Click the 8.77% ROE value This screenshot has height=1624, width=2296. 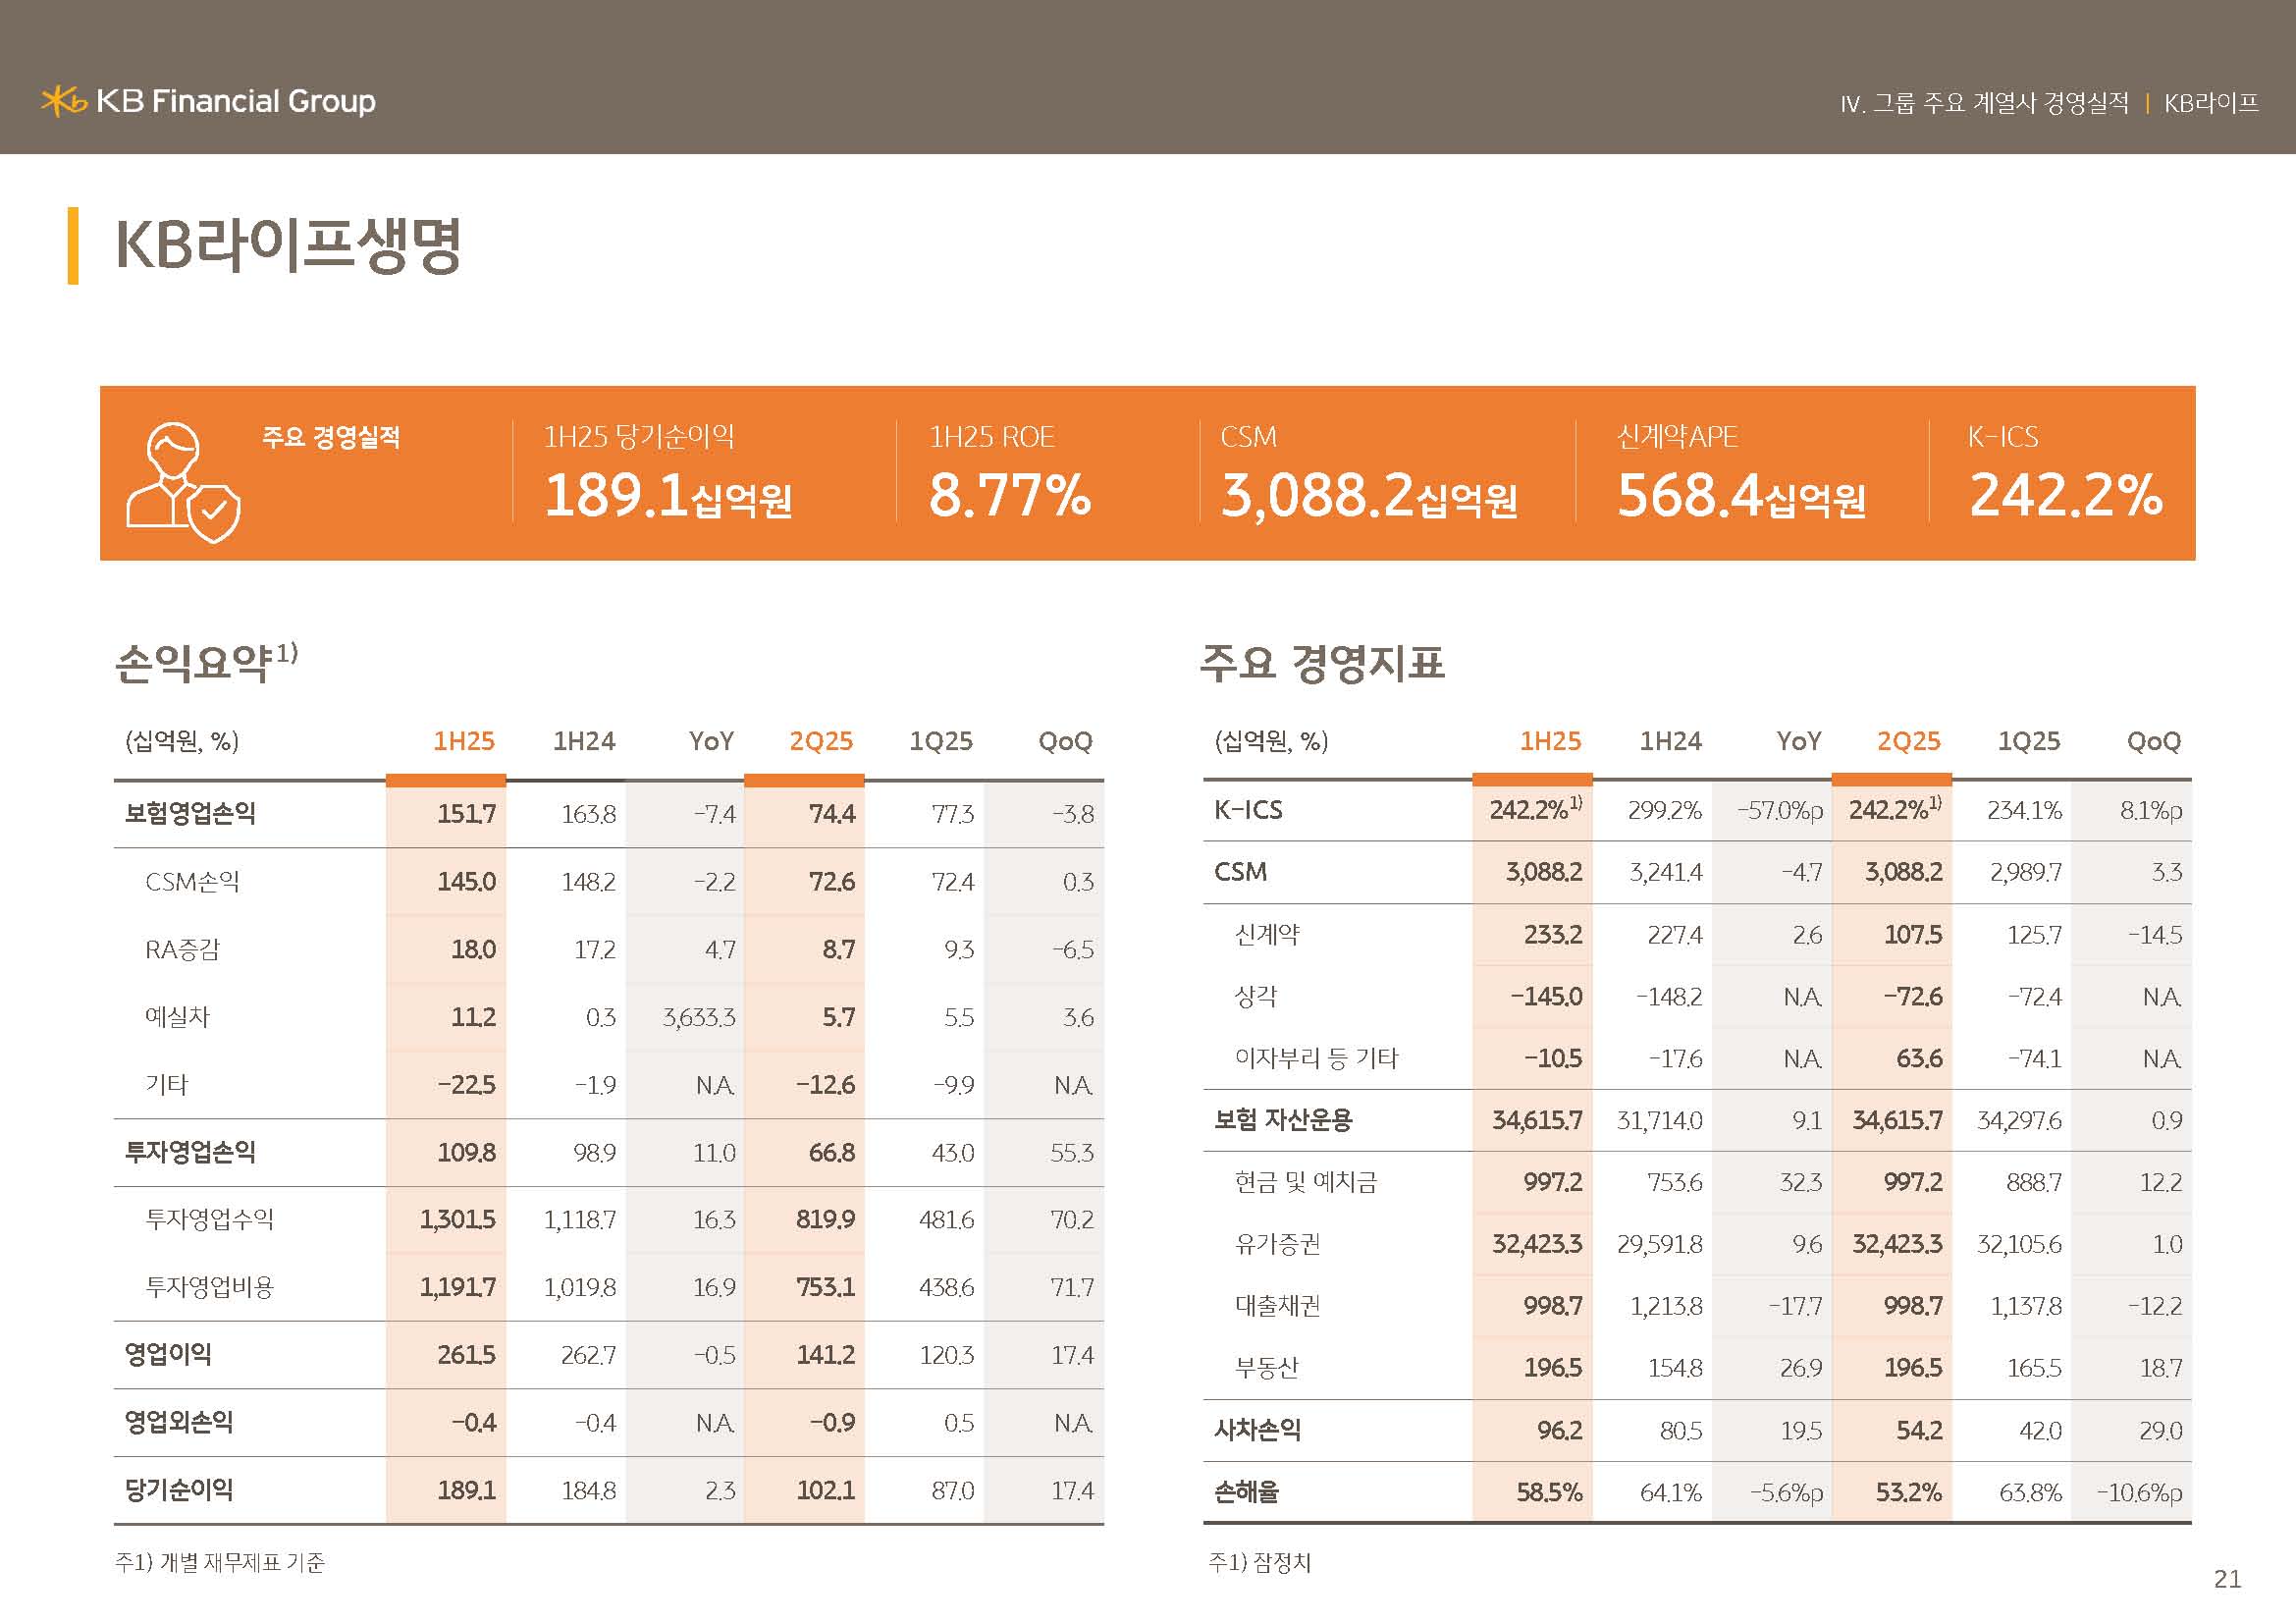point(1009,496)
